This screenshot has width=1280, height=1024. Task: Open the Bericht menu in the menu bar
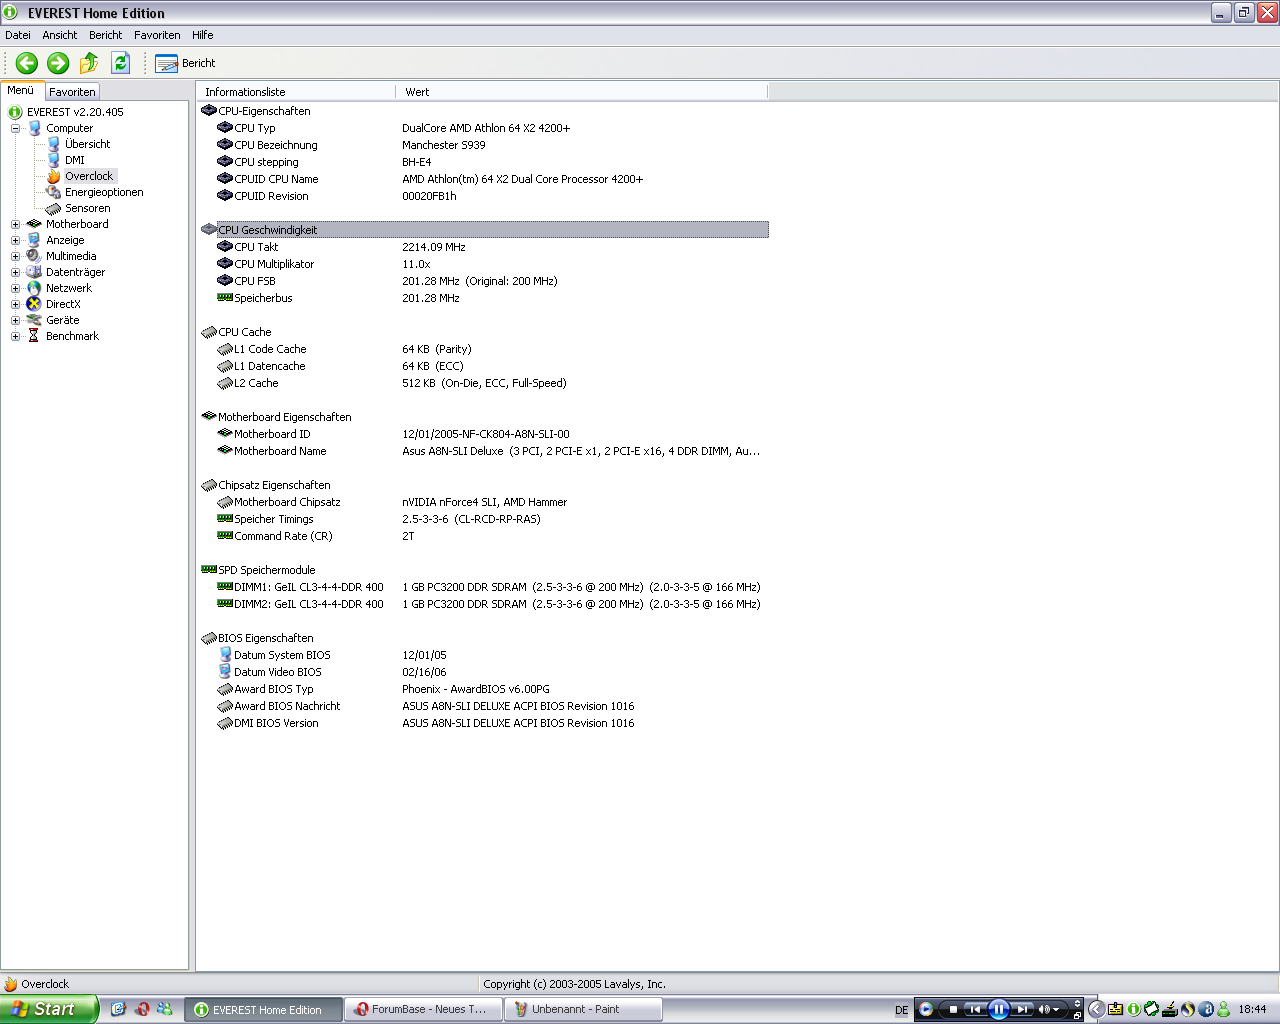tap(106, 35)
